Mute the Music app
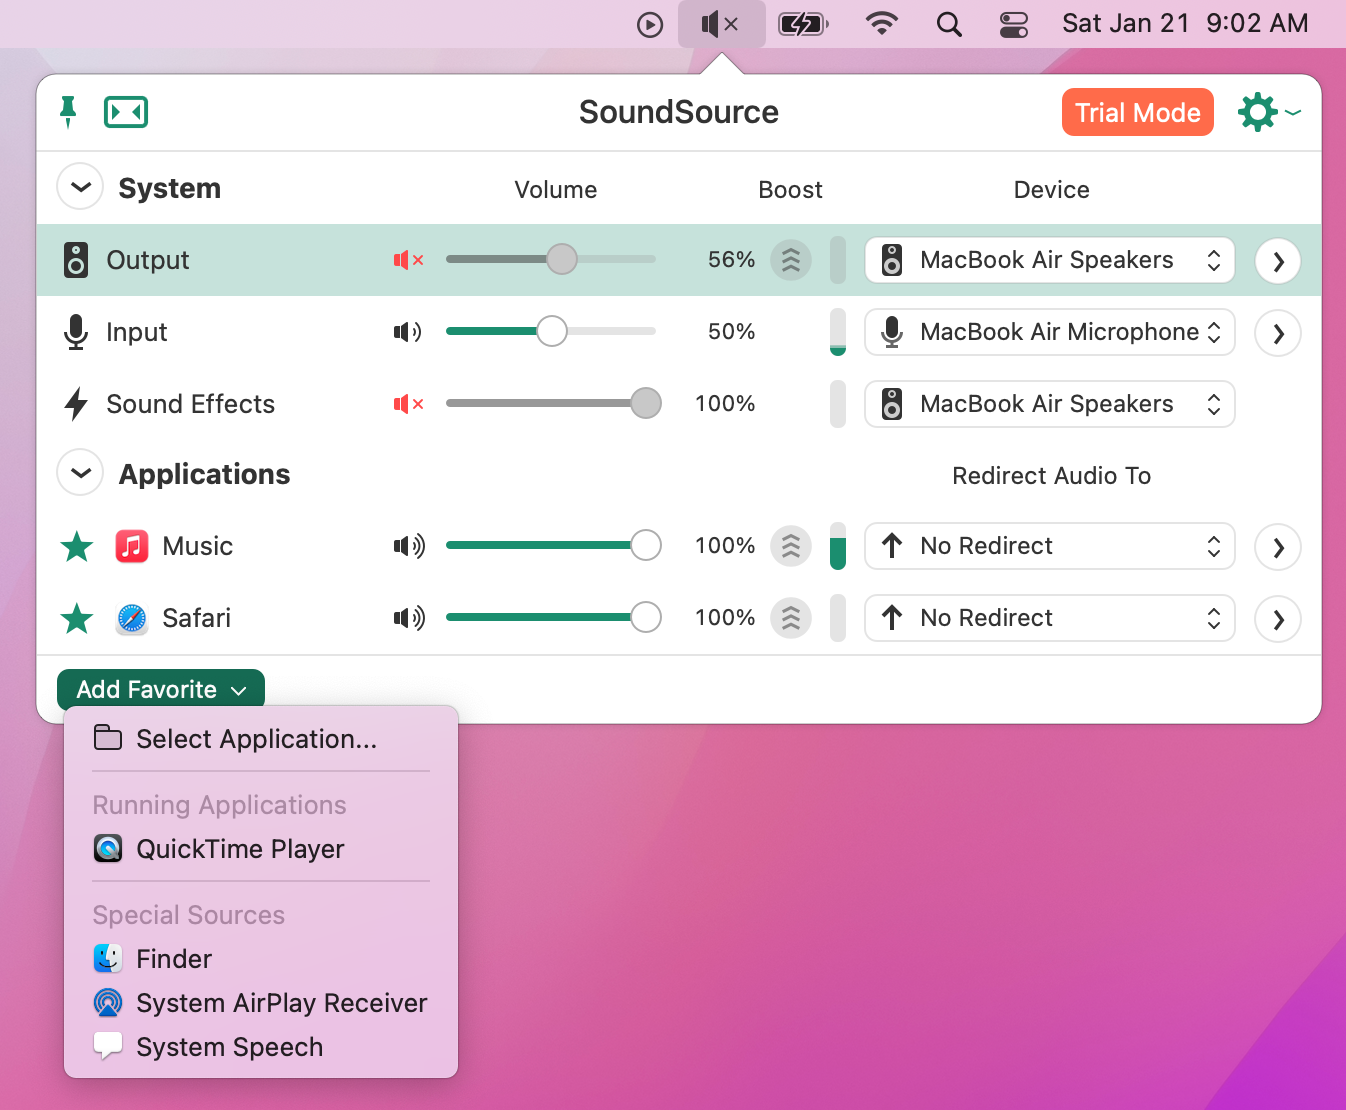This screenshot has width=1346, height=1110. click(x=409, y=546)
